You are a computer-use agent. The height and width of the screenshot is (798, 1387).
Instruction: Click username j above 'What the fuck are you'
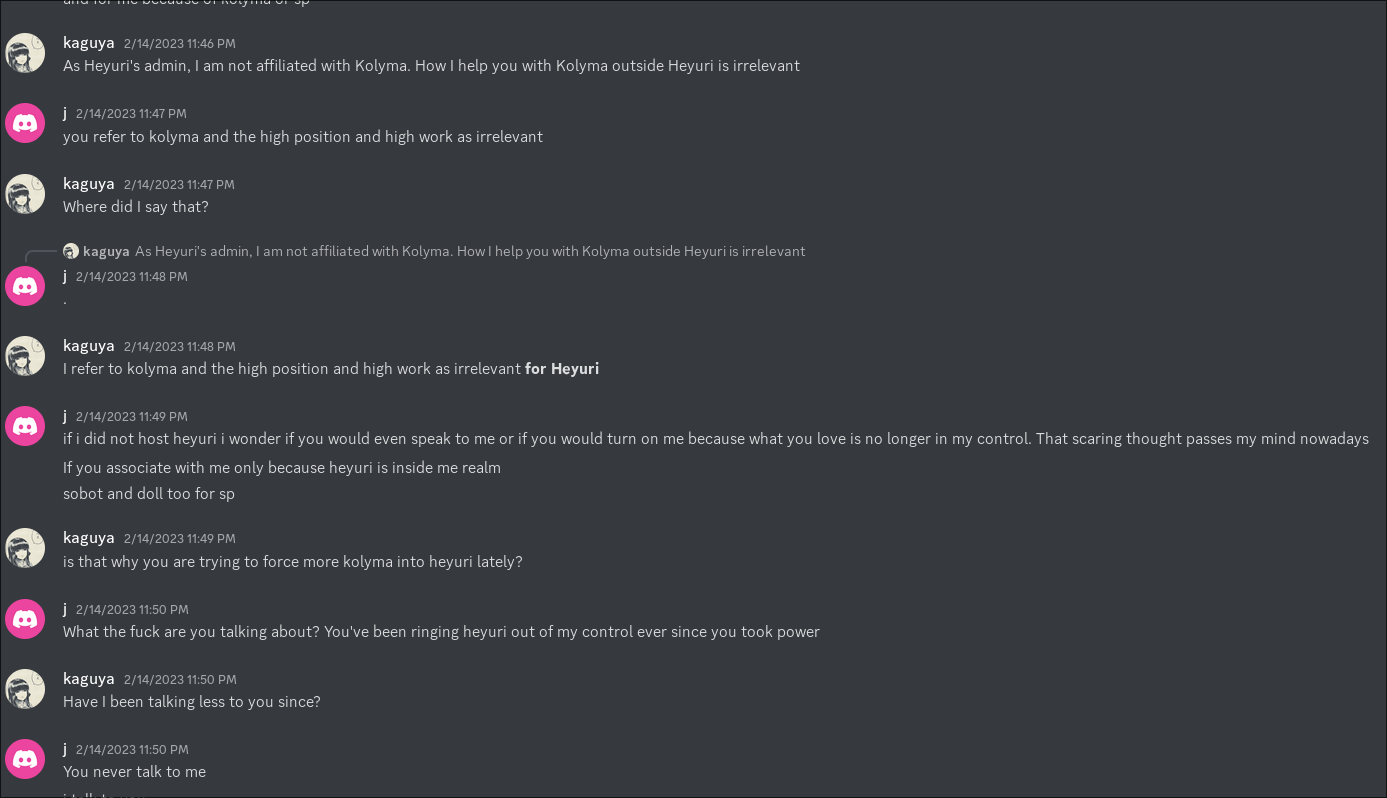click(65, 609)
